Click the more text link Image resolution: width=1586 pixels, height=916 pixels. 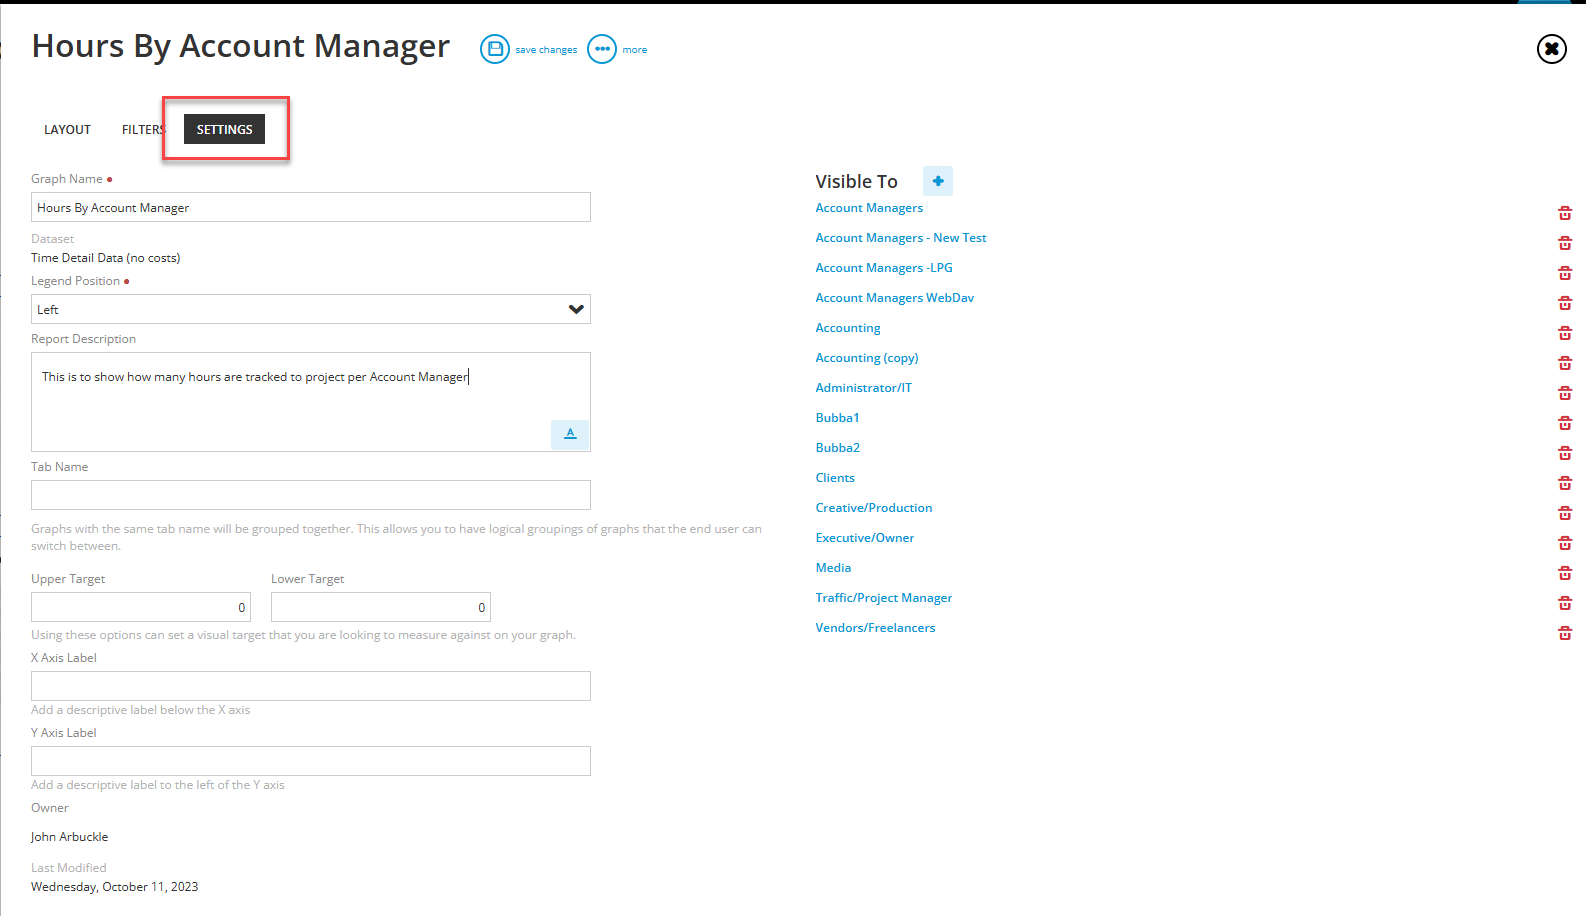(635, 50)
